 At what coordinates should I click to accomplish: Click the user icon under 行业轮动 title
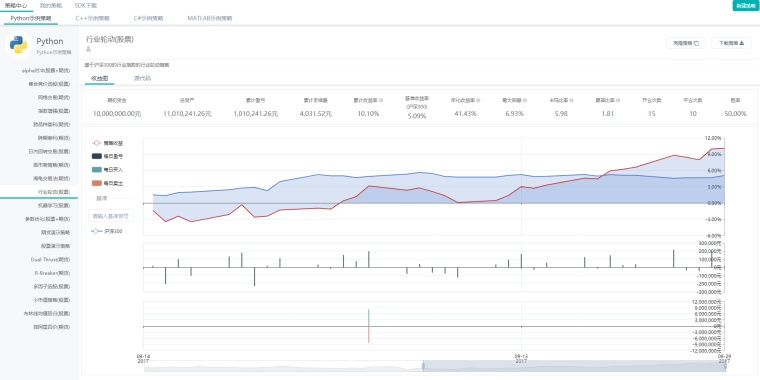(x=88, y=49)
